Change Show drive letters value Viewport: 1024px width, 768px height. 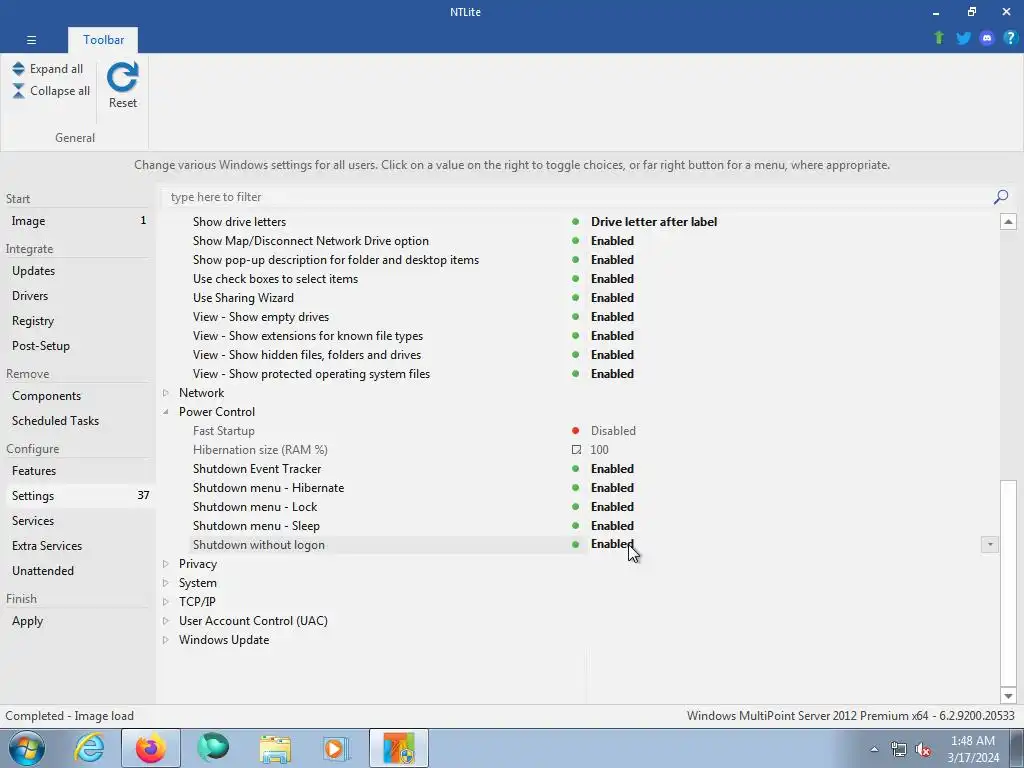[x=654, y=222]
